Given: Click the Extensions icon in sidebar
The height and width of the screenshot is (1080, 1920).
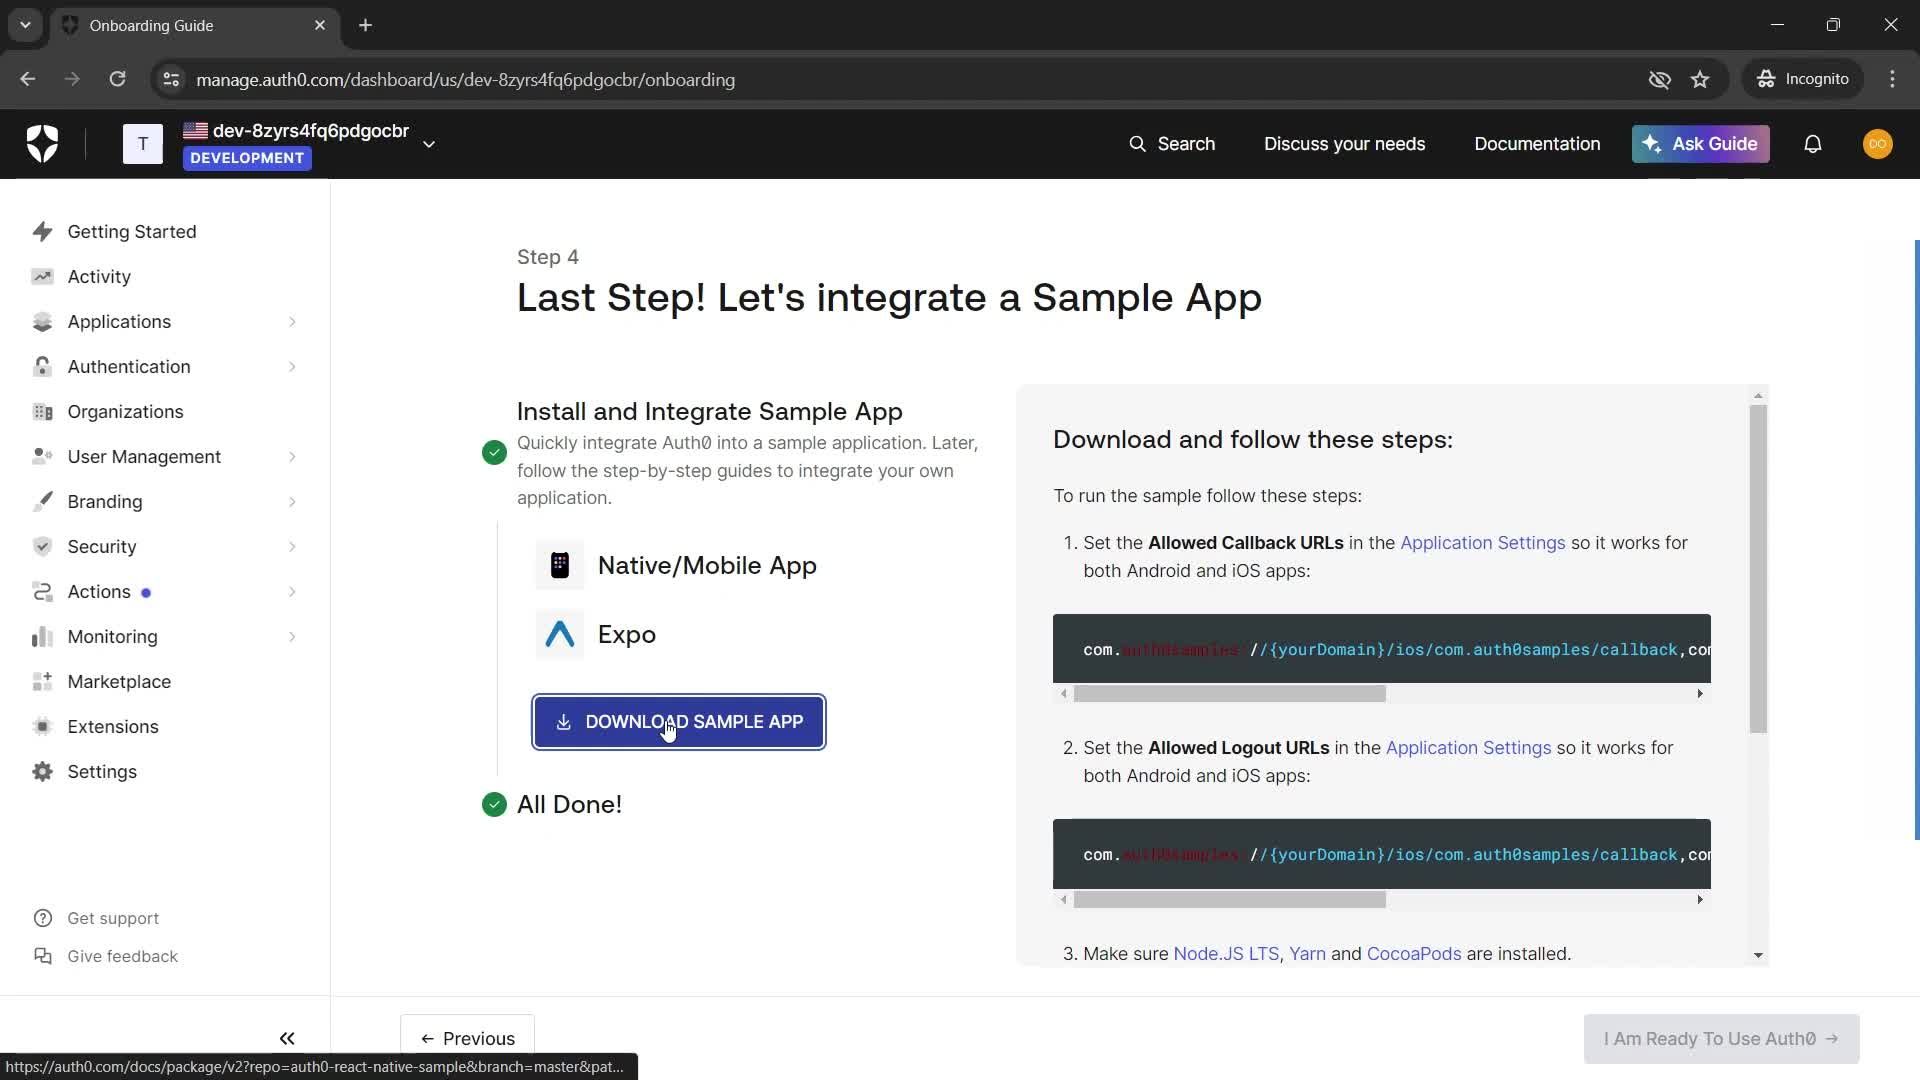Looking at the screenshot, I should [42, 727].
